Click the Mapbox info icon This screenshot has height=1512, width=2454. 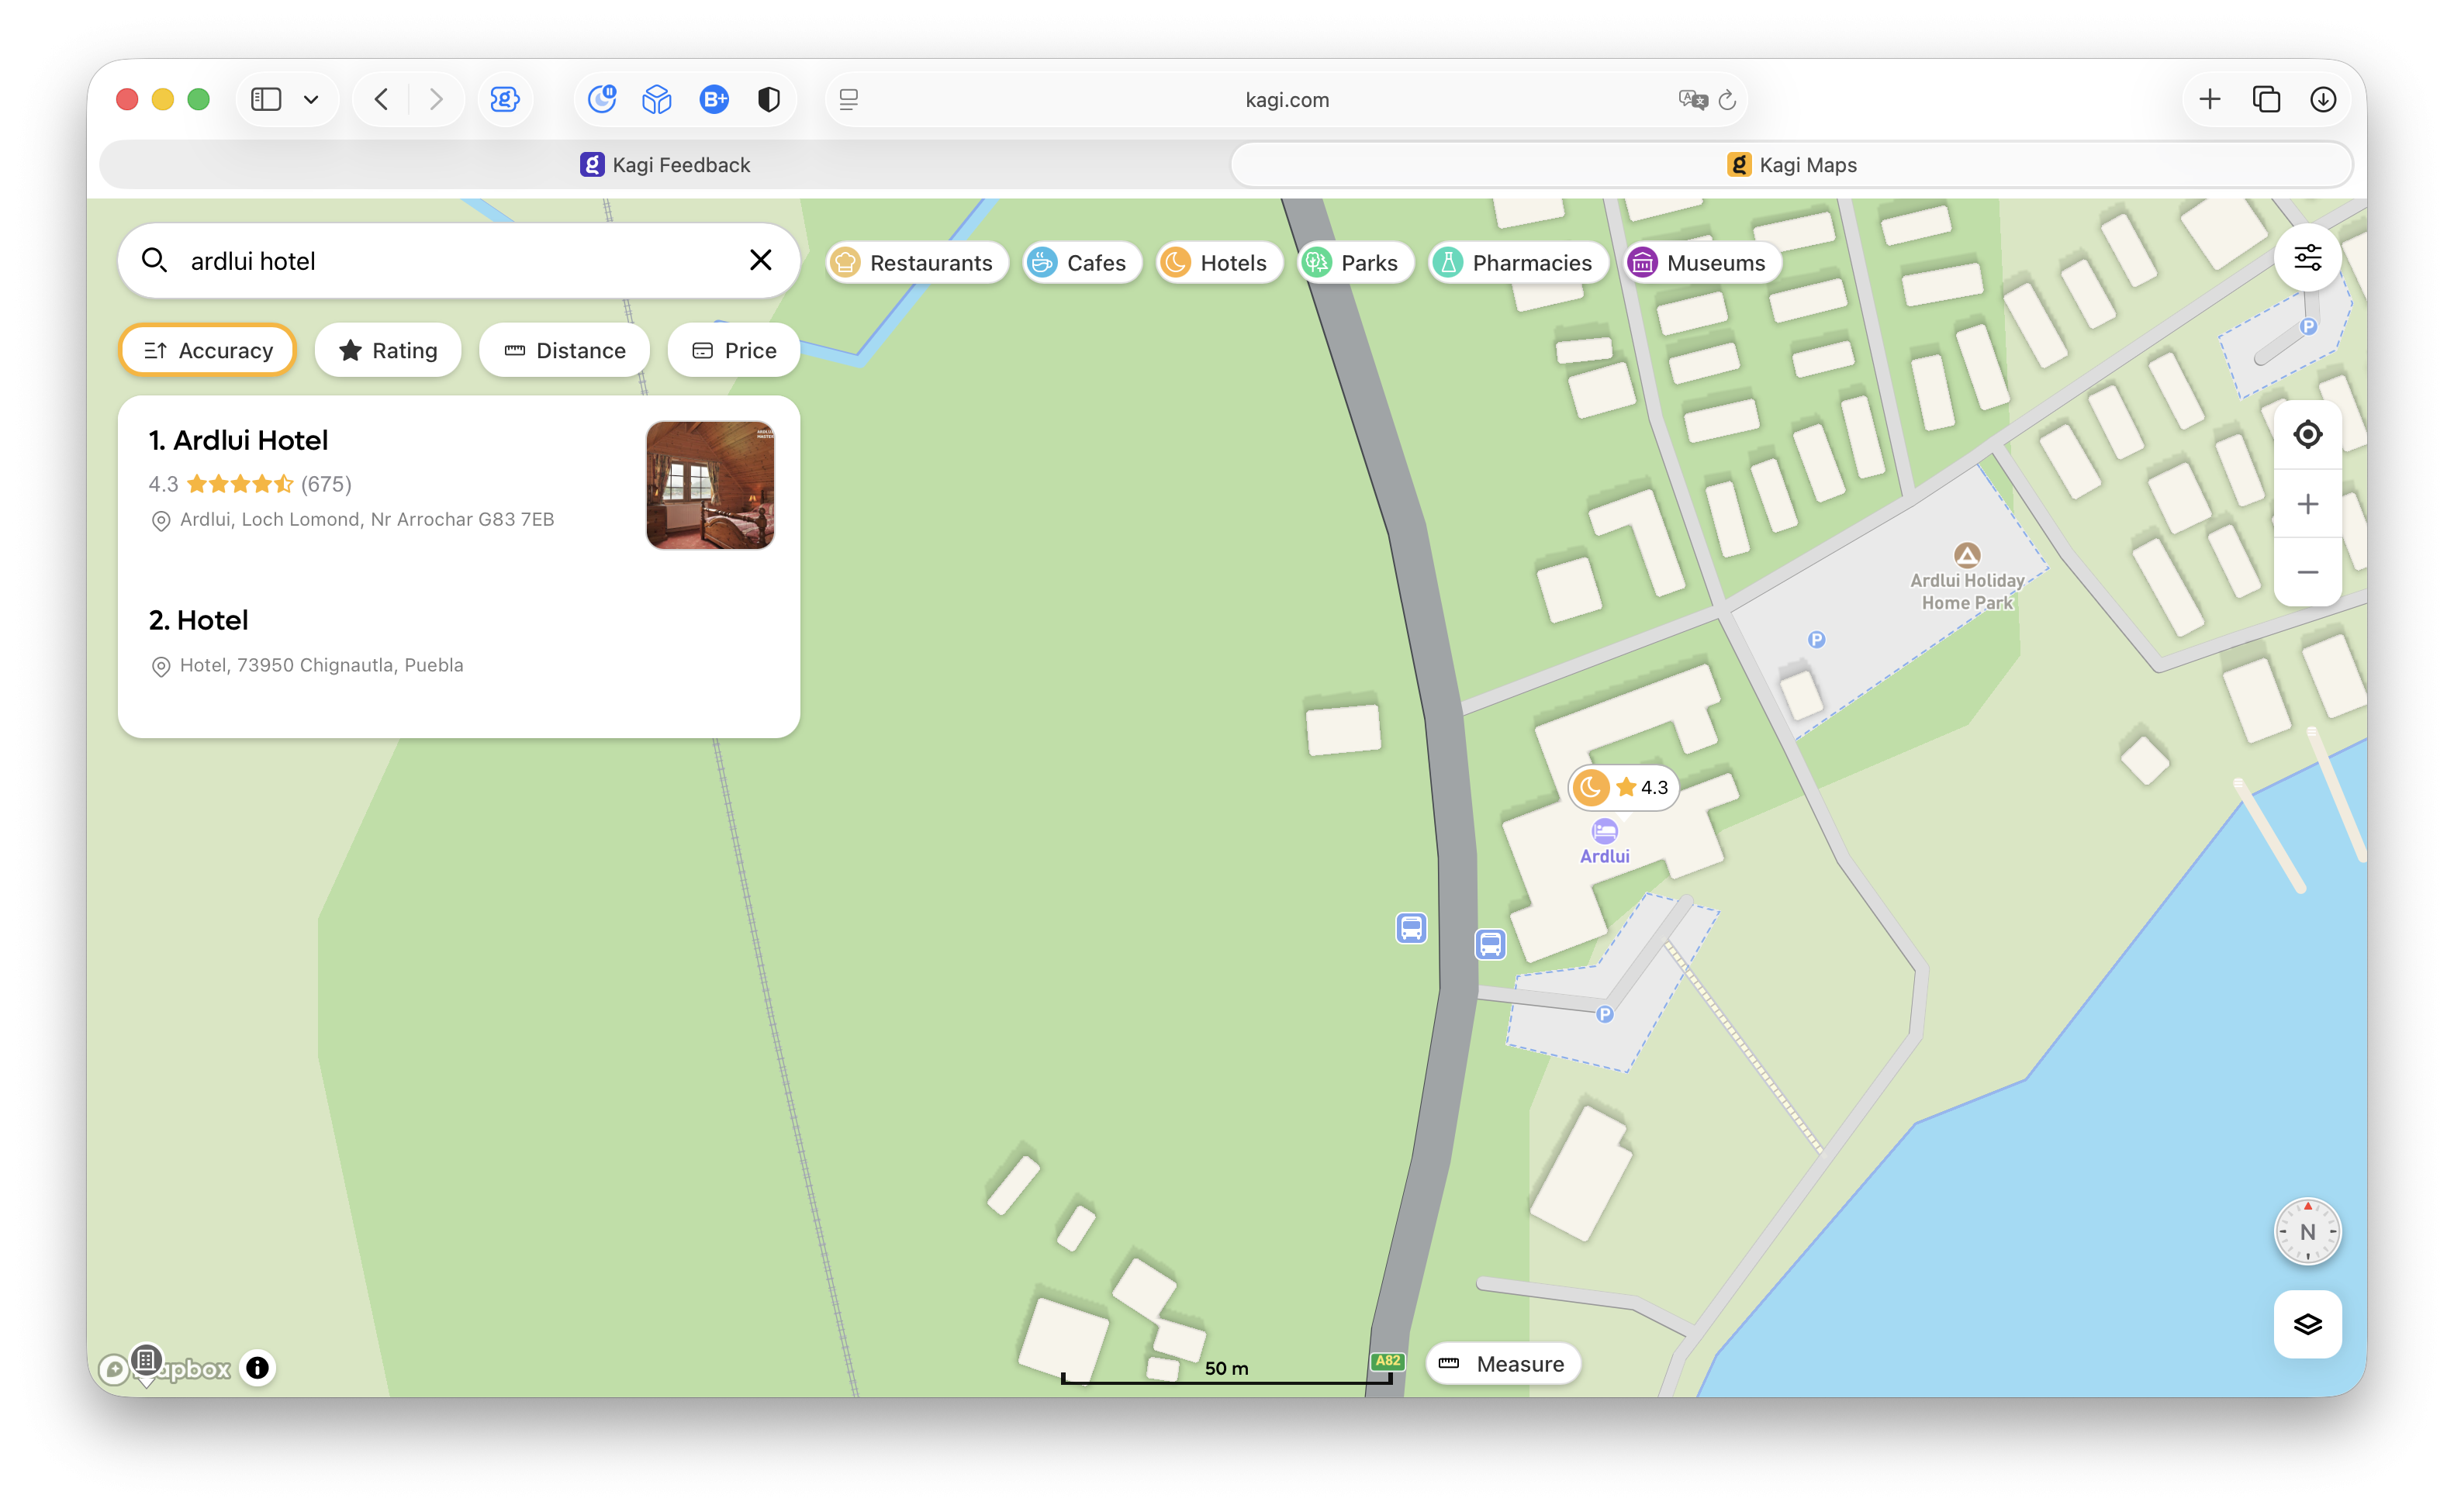257,1367
